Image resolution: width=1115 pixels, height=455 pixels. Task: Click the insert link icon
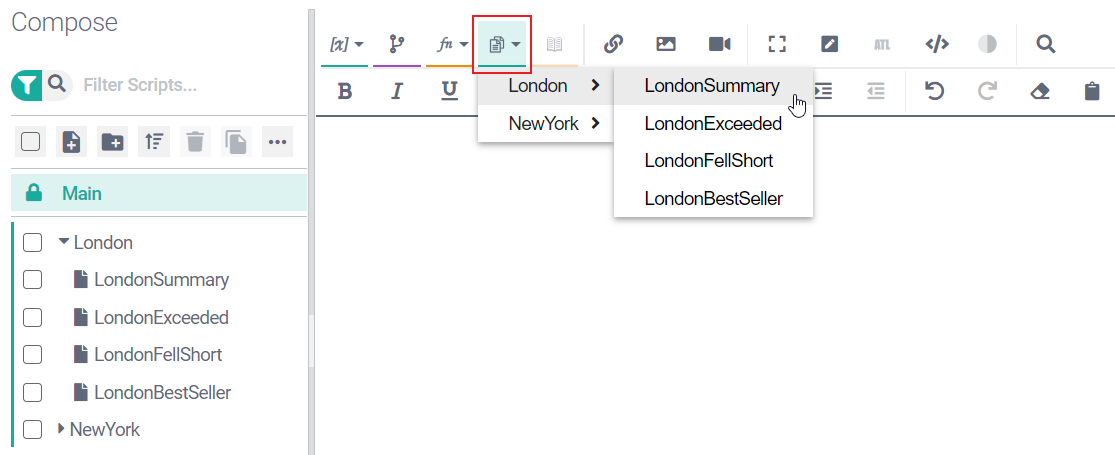[x=613, y=44]
